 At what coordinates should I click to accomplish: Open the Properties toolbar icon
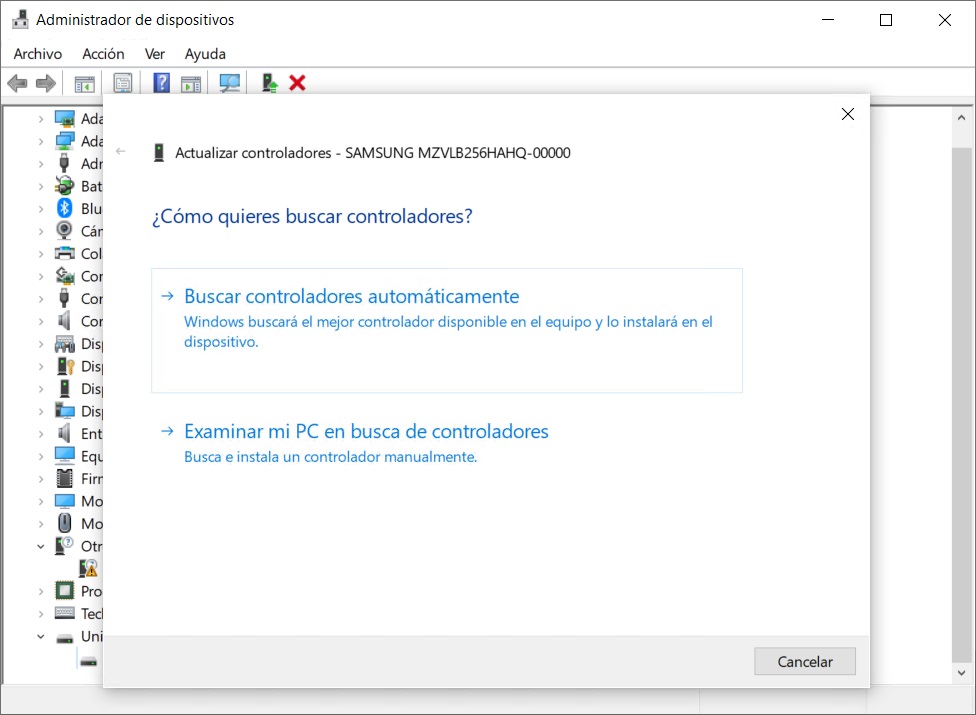[123, 83]
